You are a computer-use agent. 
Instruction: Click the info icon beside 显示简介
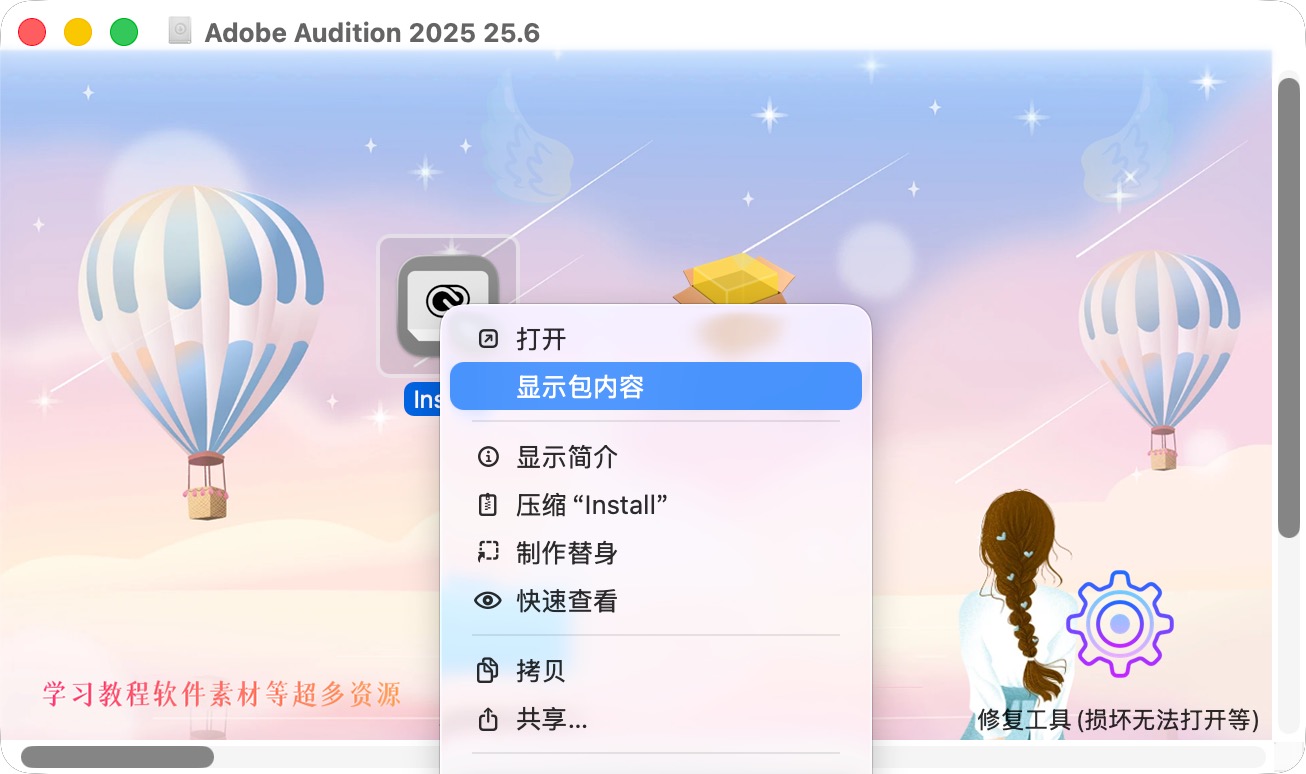[x=488, y=457]
